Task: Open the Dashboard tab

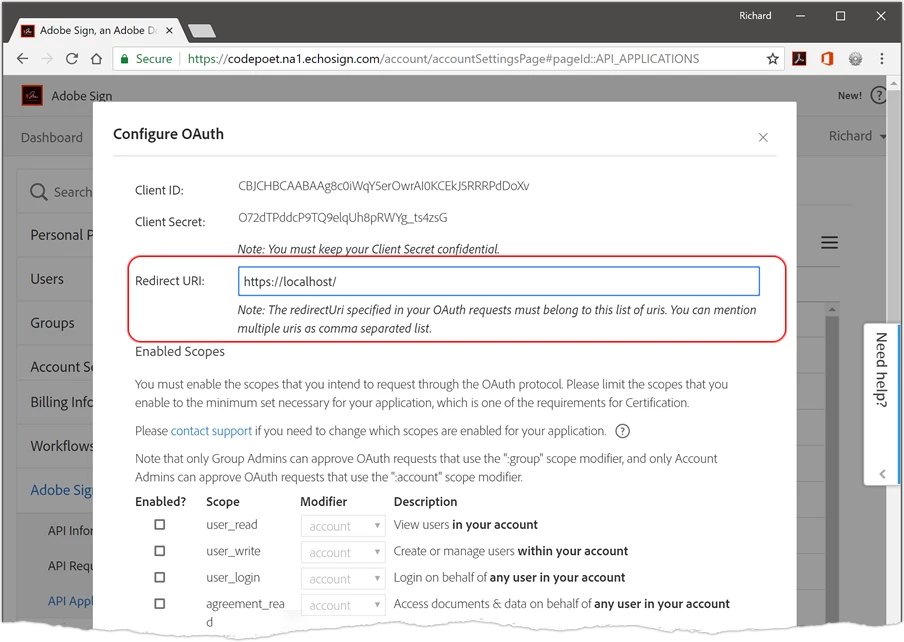Action: click(x=51, y=138)
